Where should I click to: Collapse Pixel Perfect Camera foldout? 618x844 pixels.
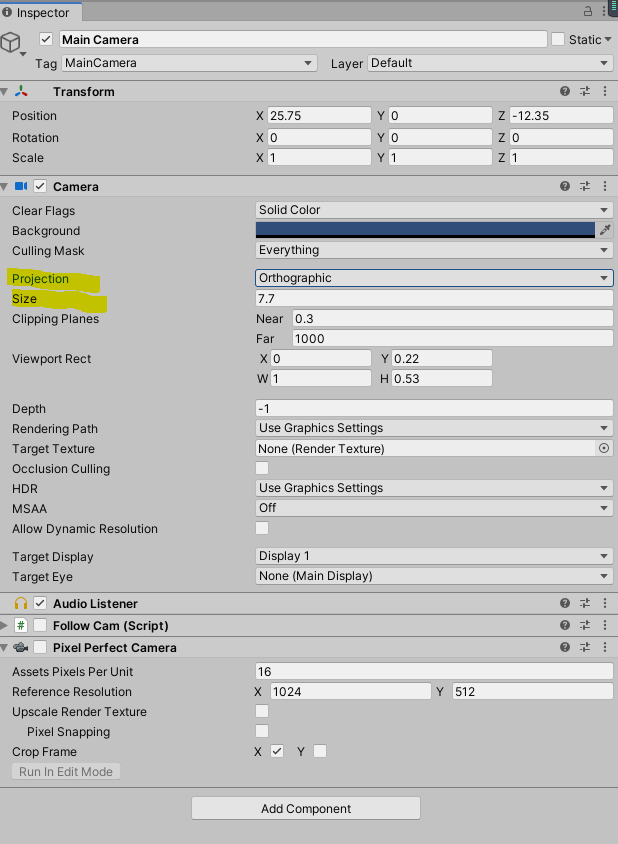[4, 648]
